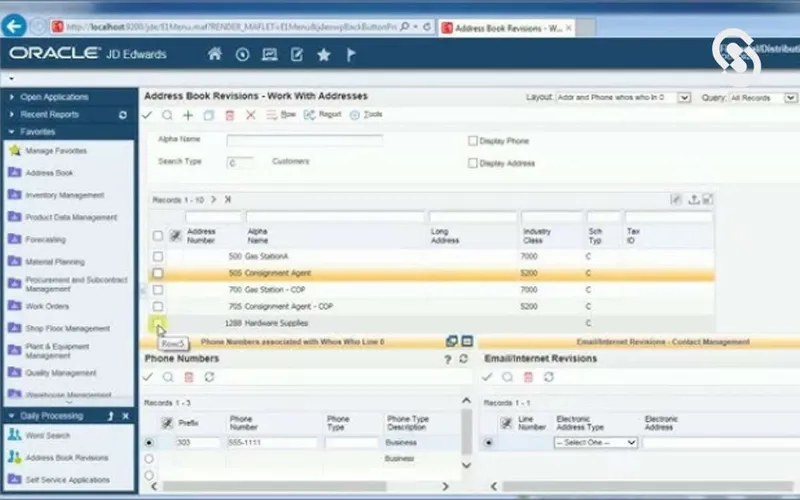Click the export grid data icon

point(693,199)
